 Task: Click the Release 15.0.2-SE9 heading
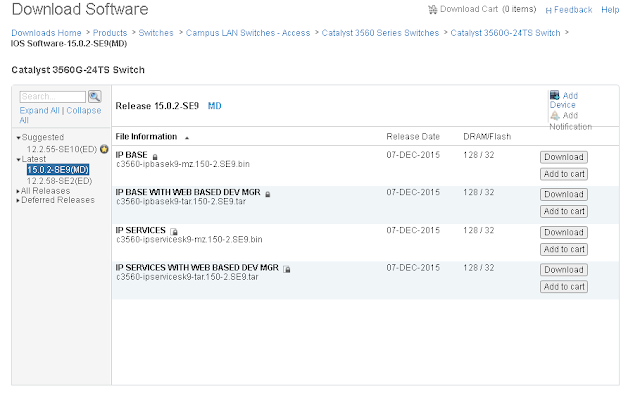[x=157, y=106]
